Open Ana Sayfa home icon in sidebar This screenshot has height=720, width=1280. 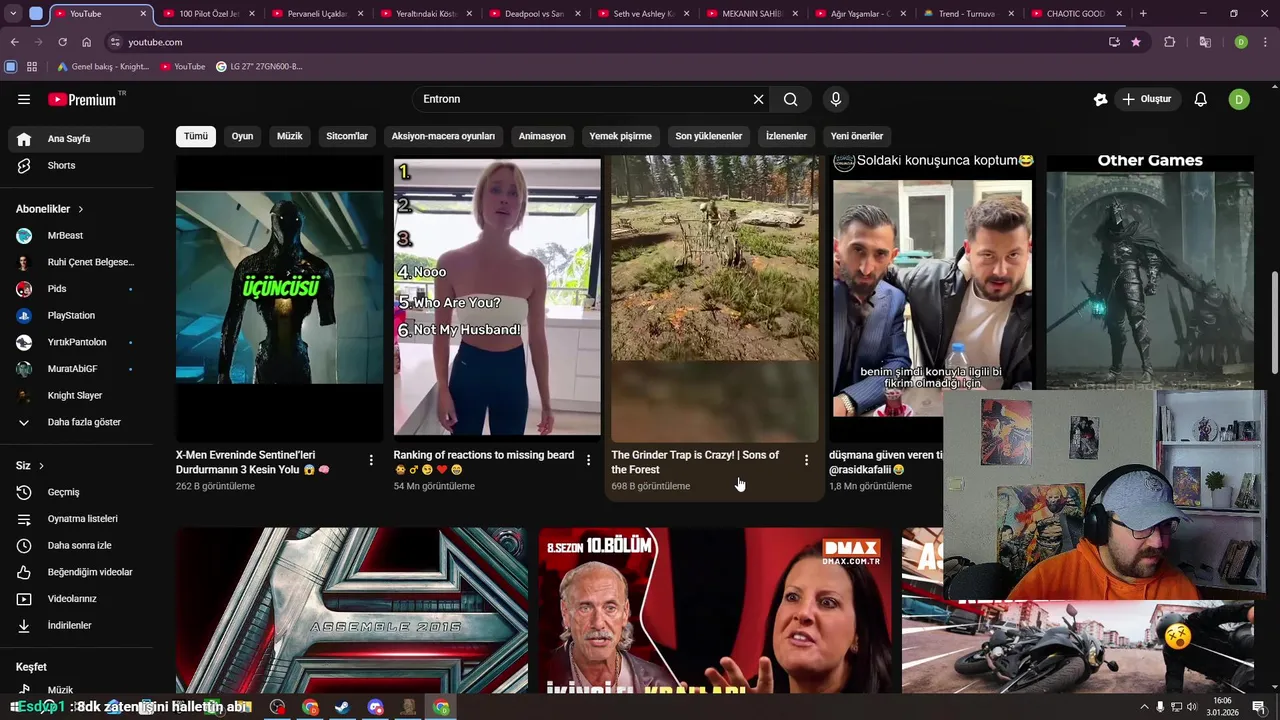point(24,139)
